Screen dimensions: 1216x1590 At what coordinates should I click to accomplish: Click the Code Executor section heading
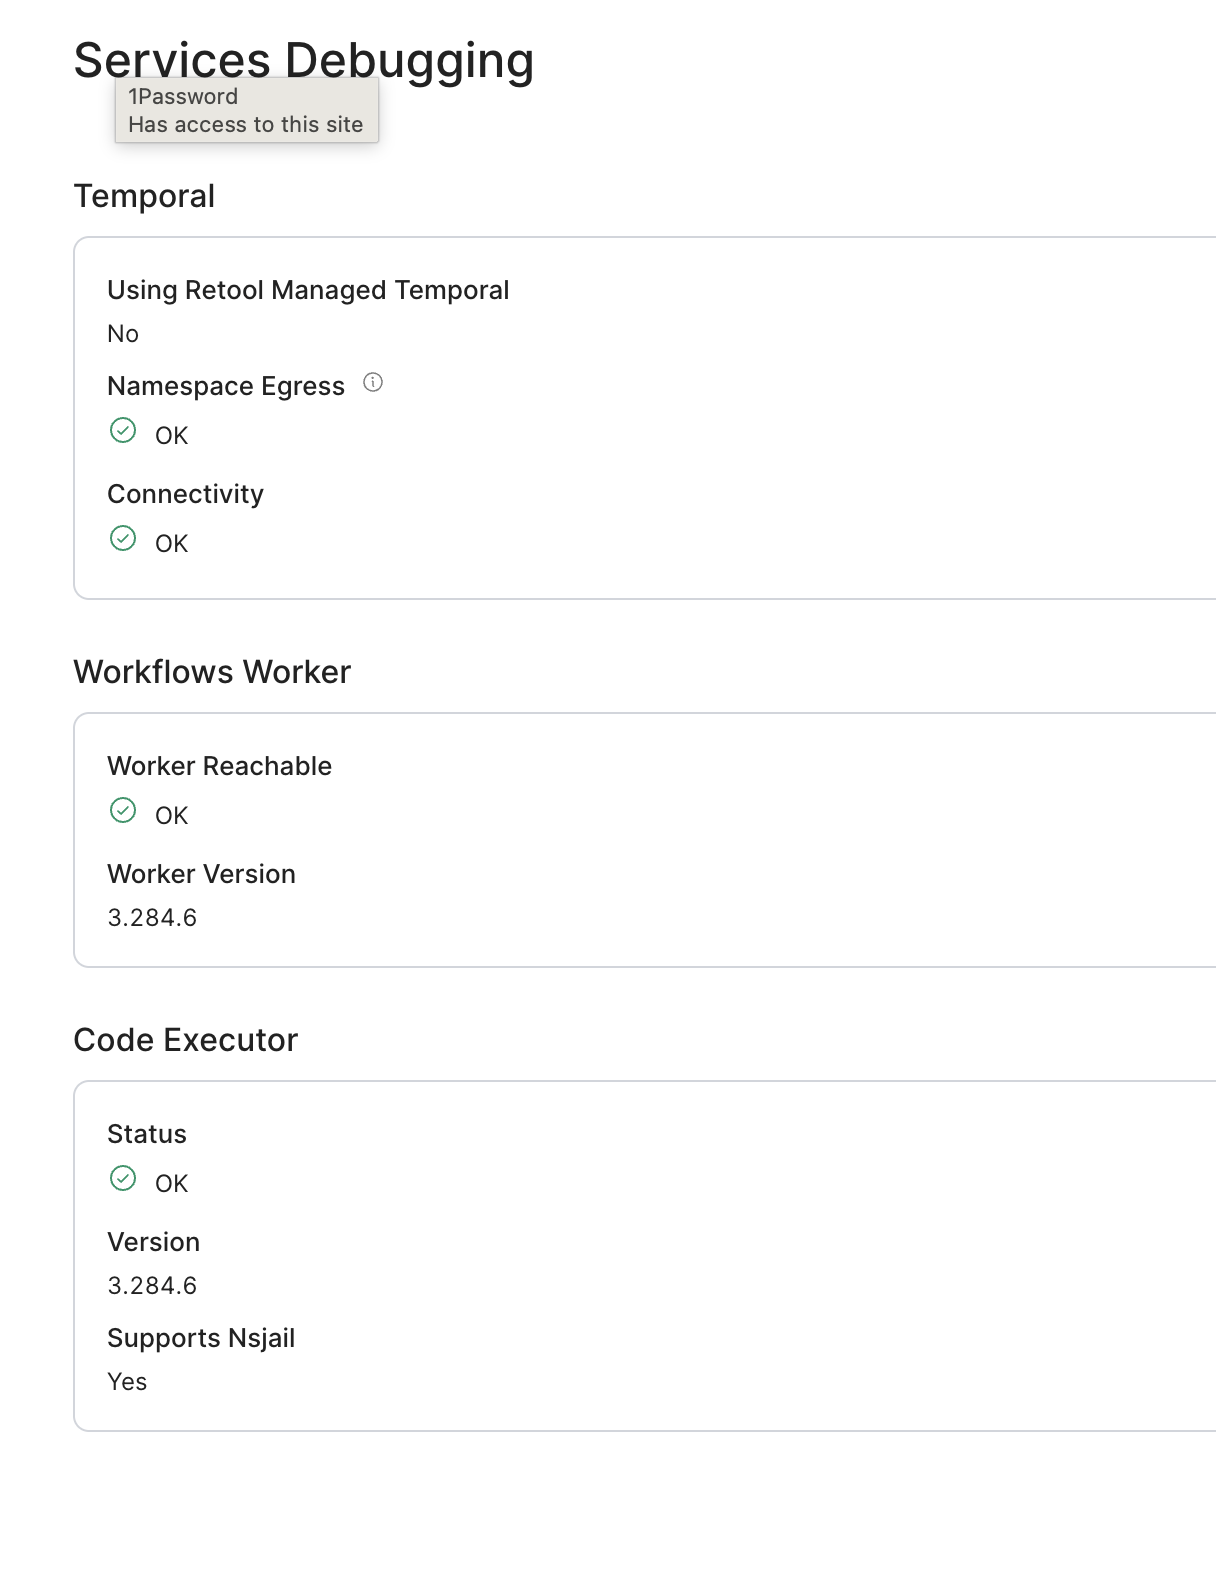[x=186, y=1040]
